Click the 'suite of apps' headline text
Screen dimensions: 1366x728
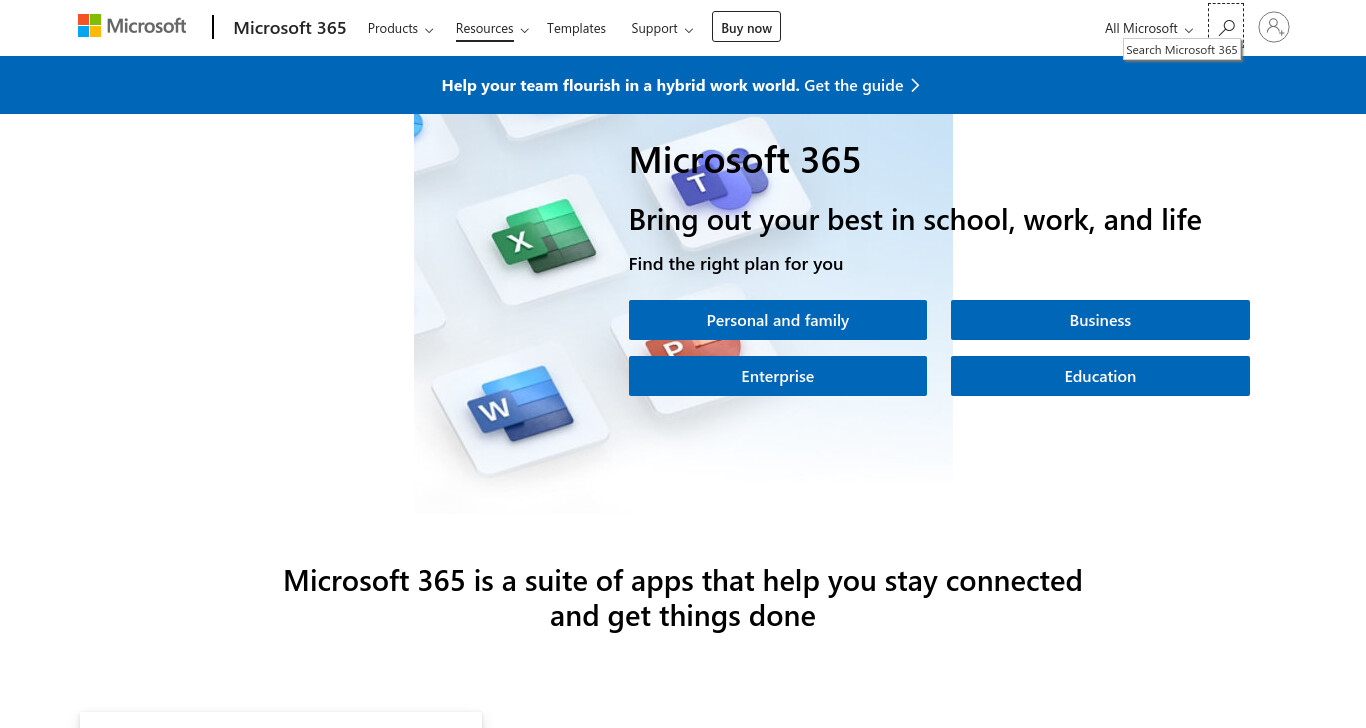(683, 598)
